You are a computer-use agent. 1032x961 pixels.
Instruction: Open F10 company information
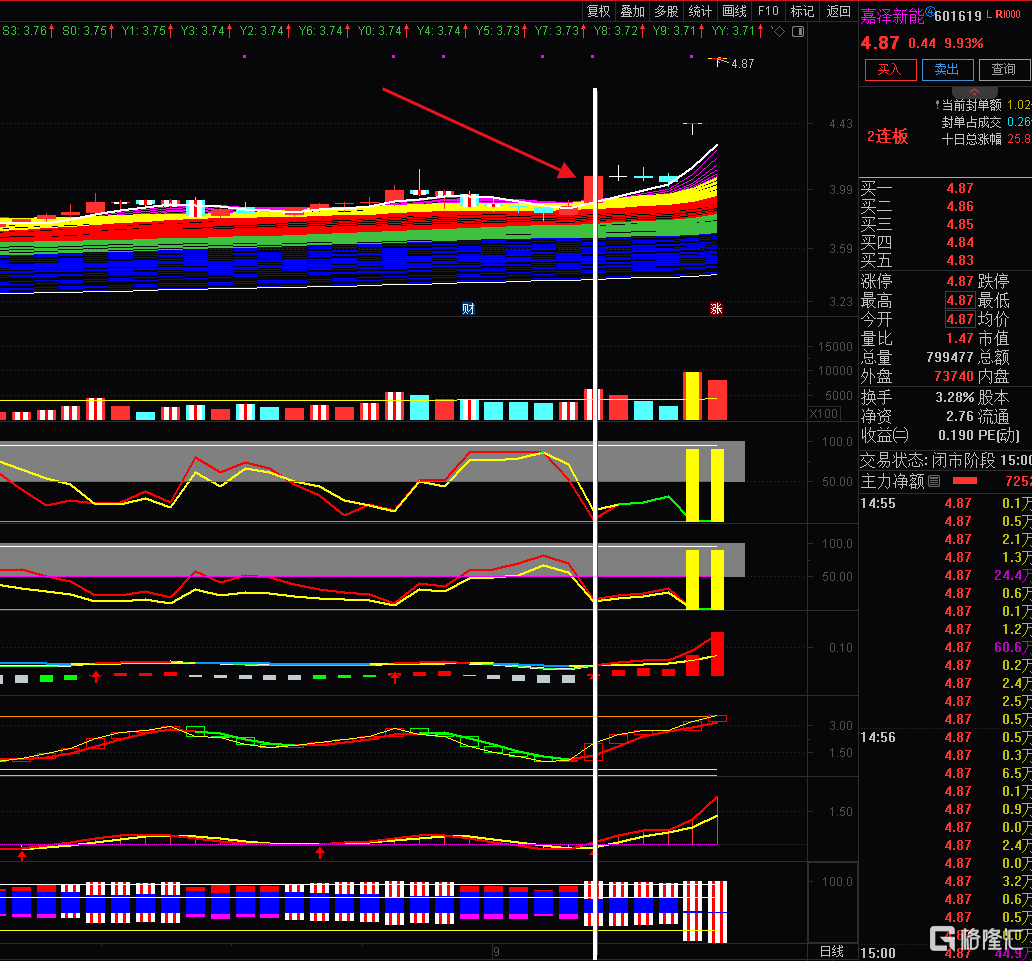point(768,11)
